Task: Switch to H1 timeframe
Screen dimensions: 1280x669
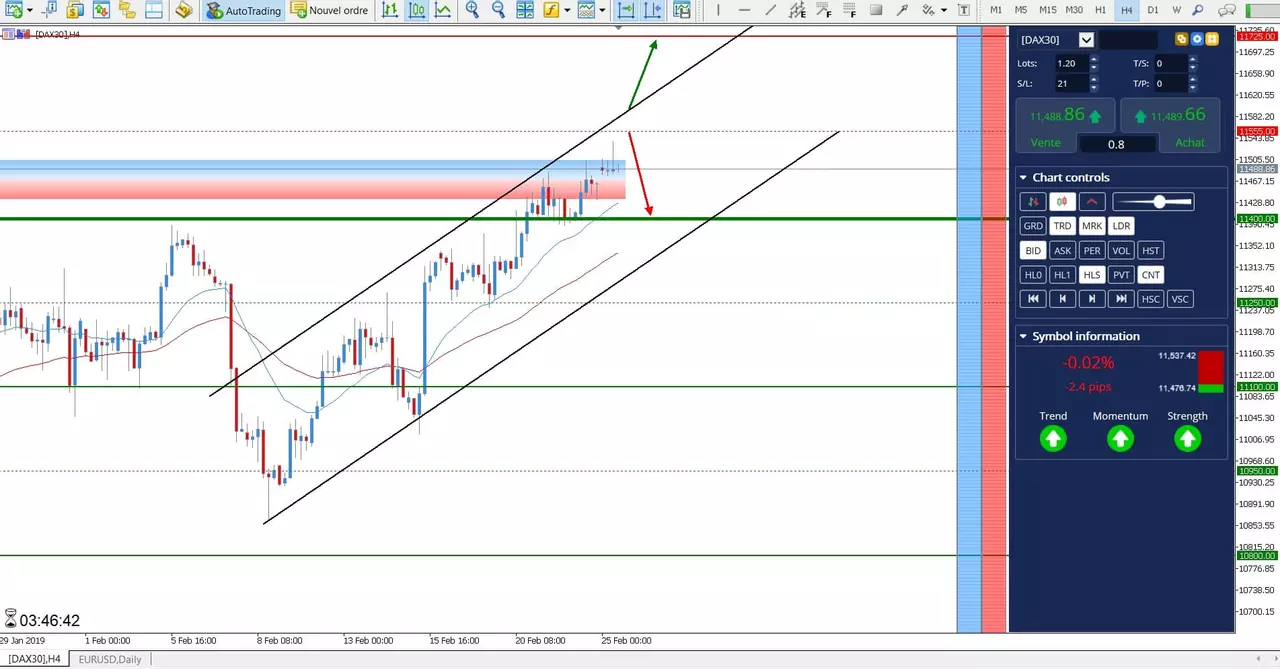Action: tap(1100, 11)
